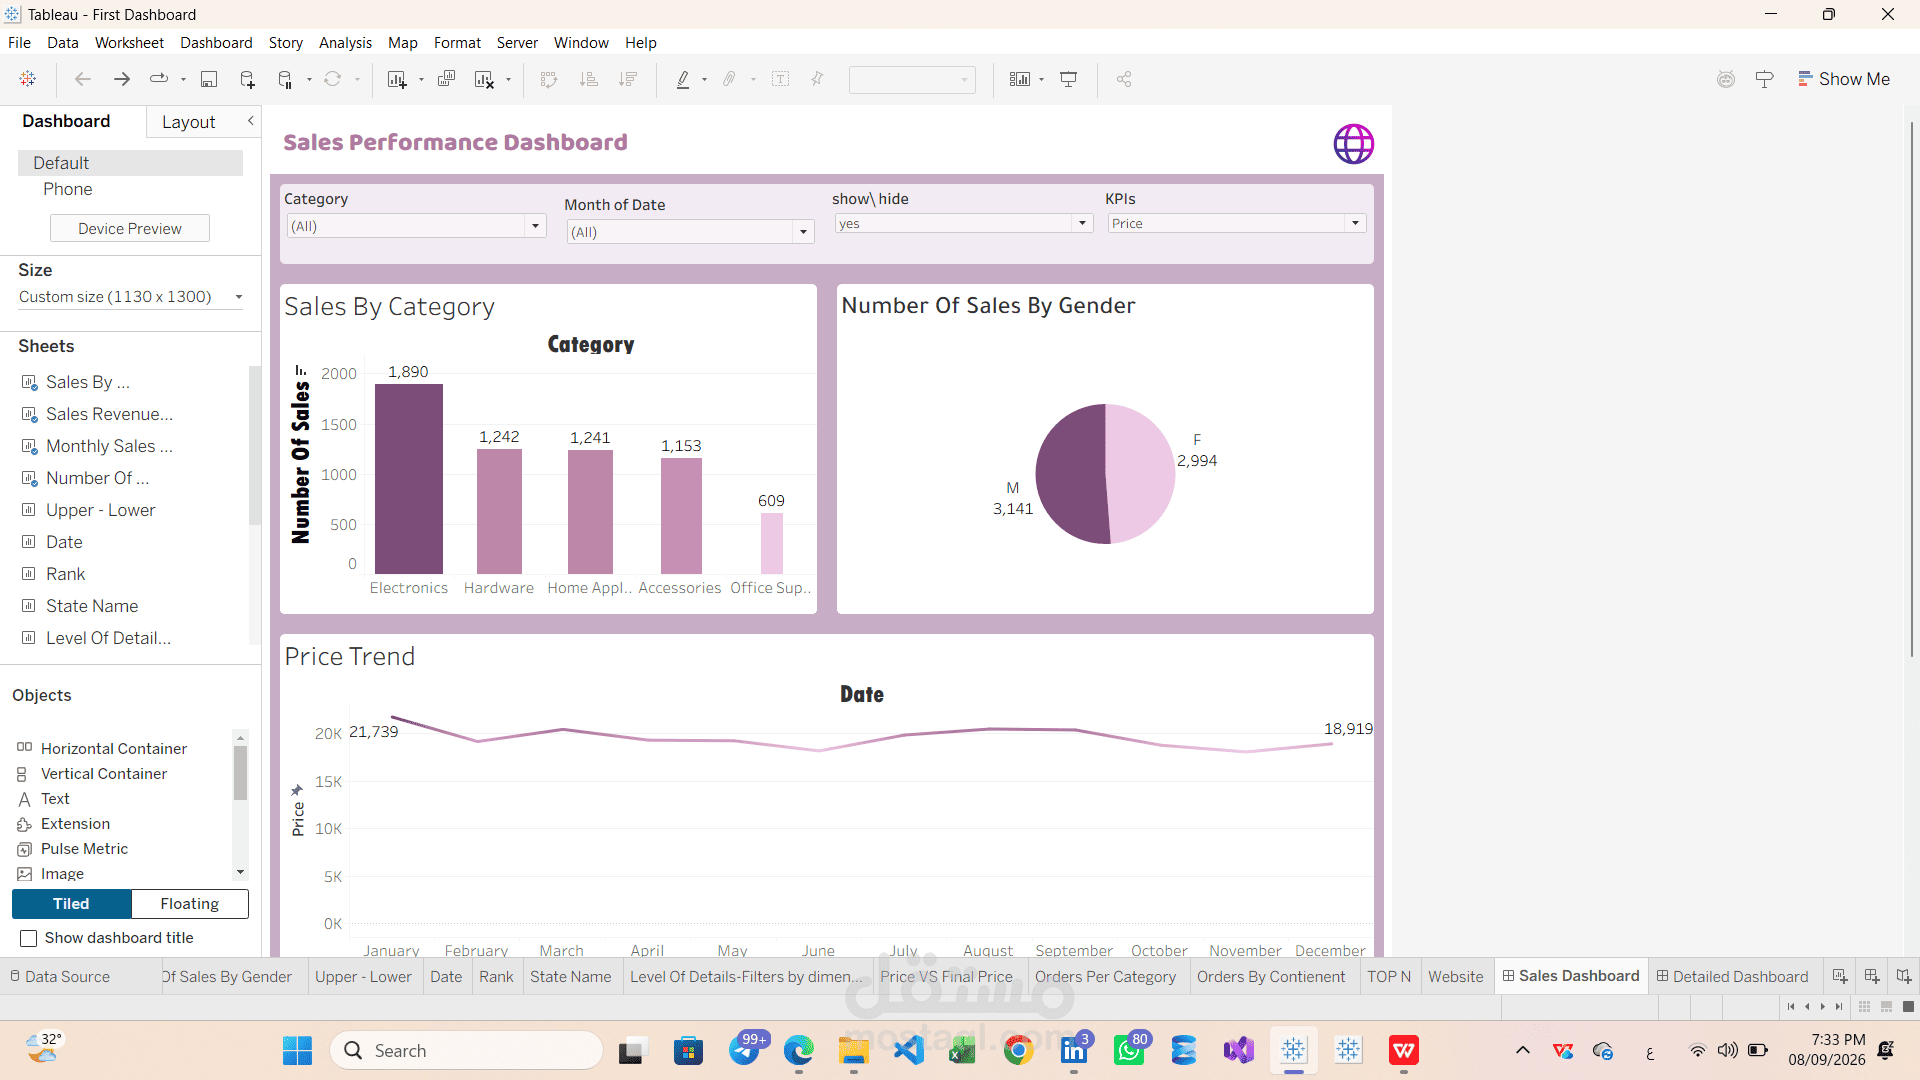1920x1080 pixels.
Task: Click the Undo back arrow
Action: pyautogui.click(x=83, y=79)
